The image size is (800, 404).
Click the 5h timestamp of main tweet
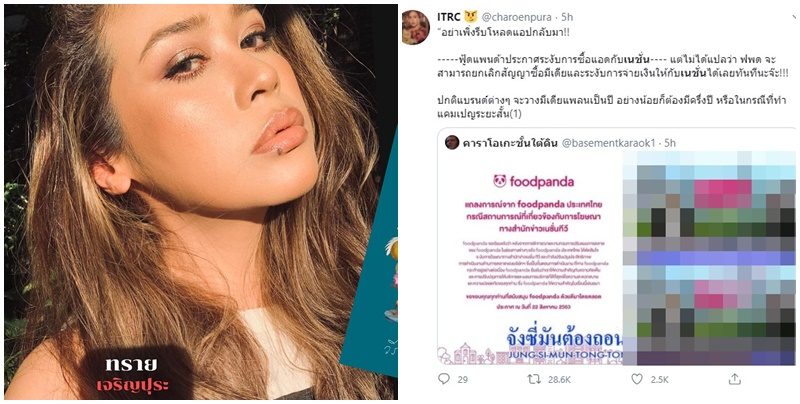point(567,17)
